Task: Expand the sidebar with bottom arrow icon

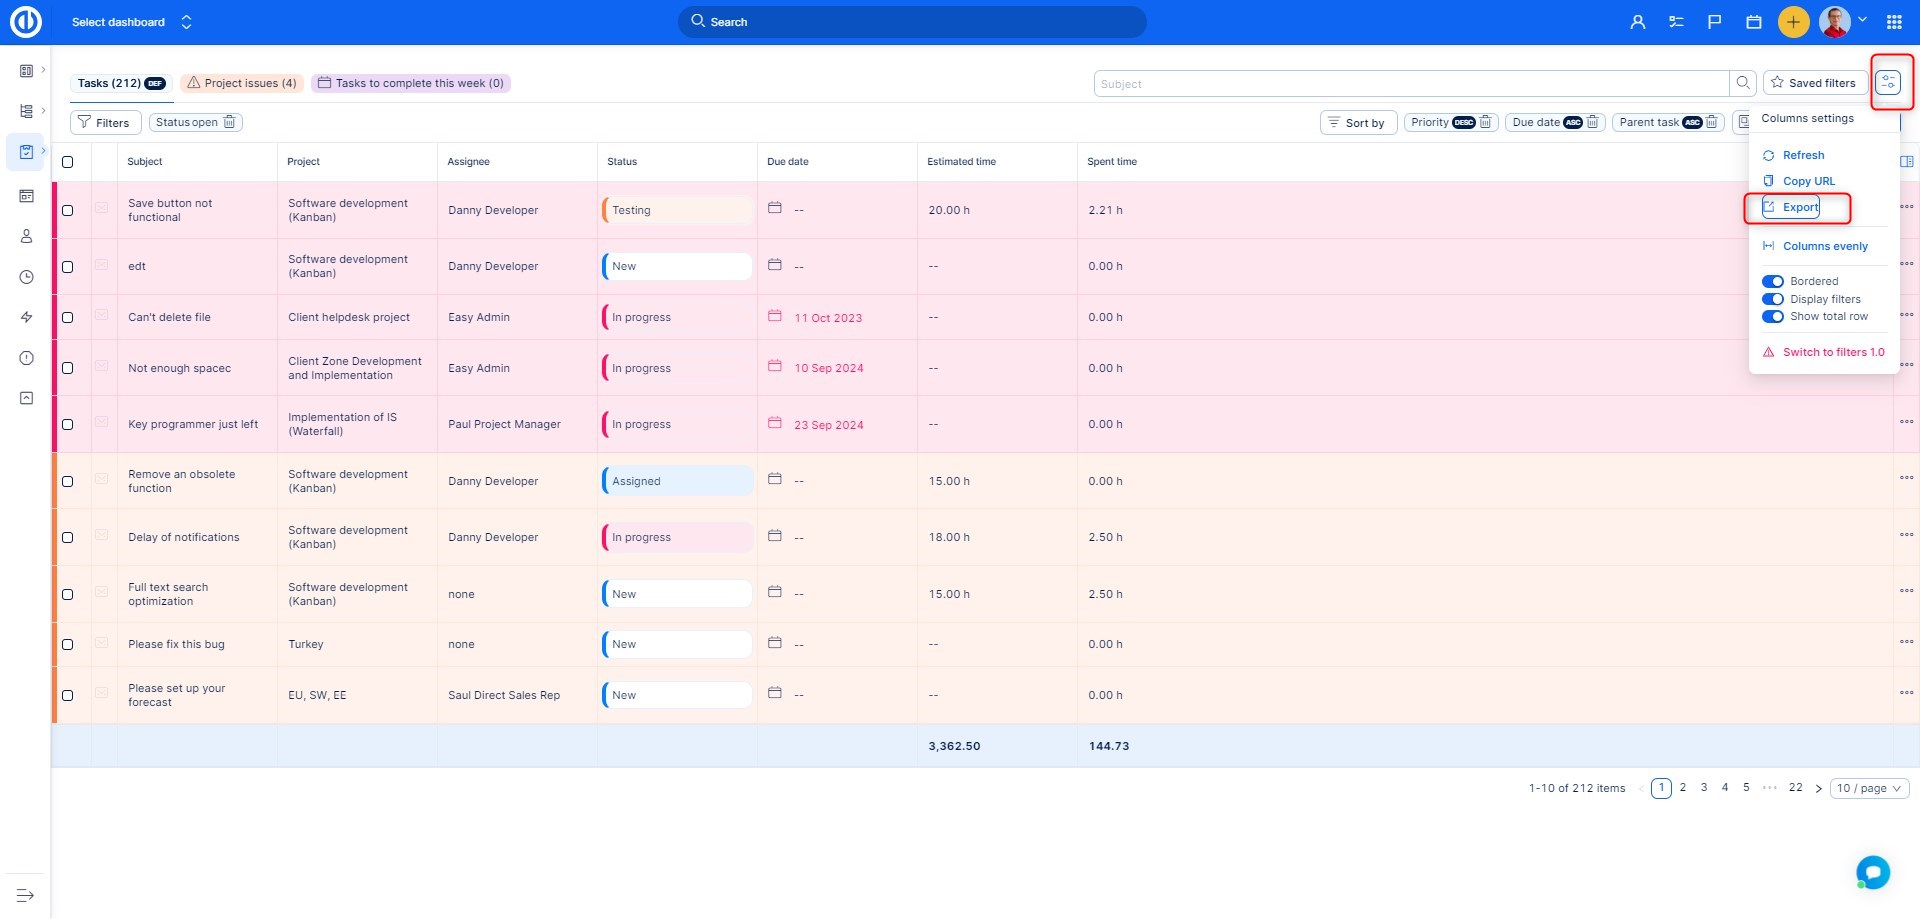Action: [x=26, y=895]
